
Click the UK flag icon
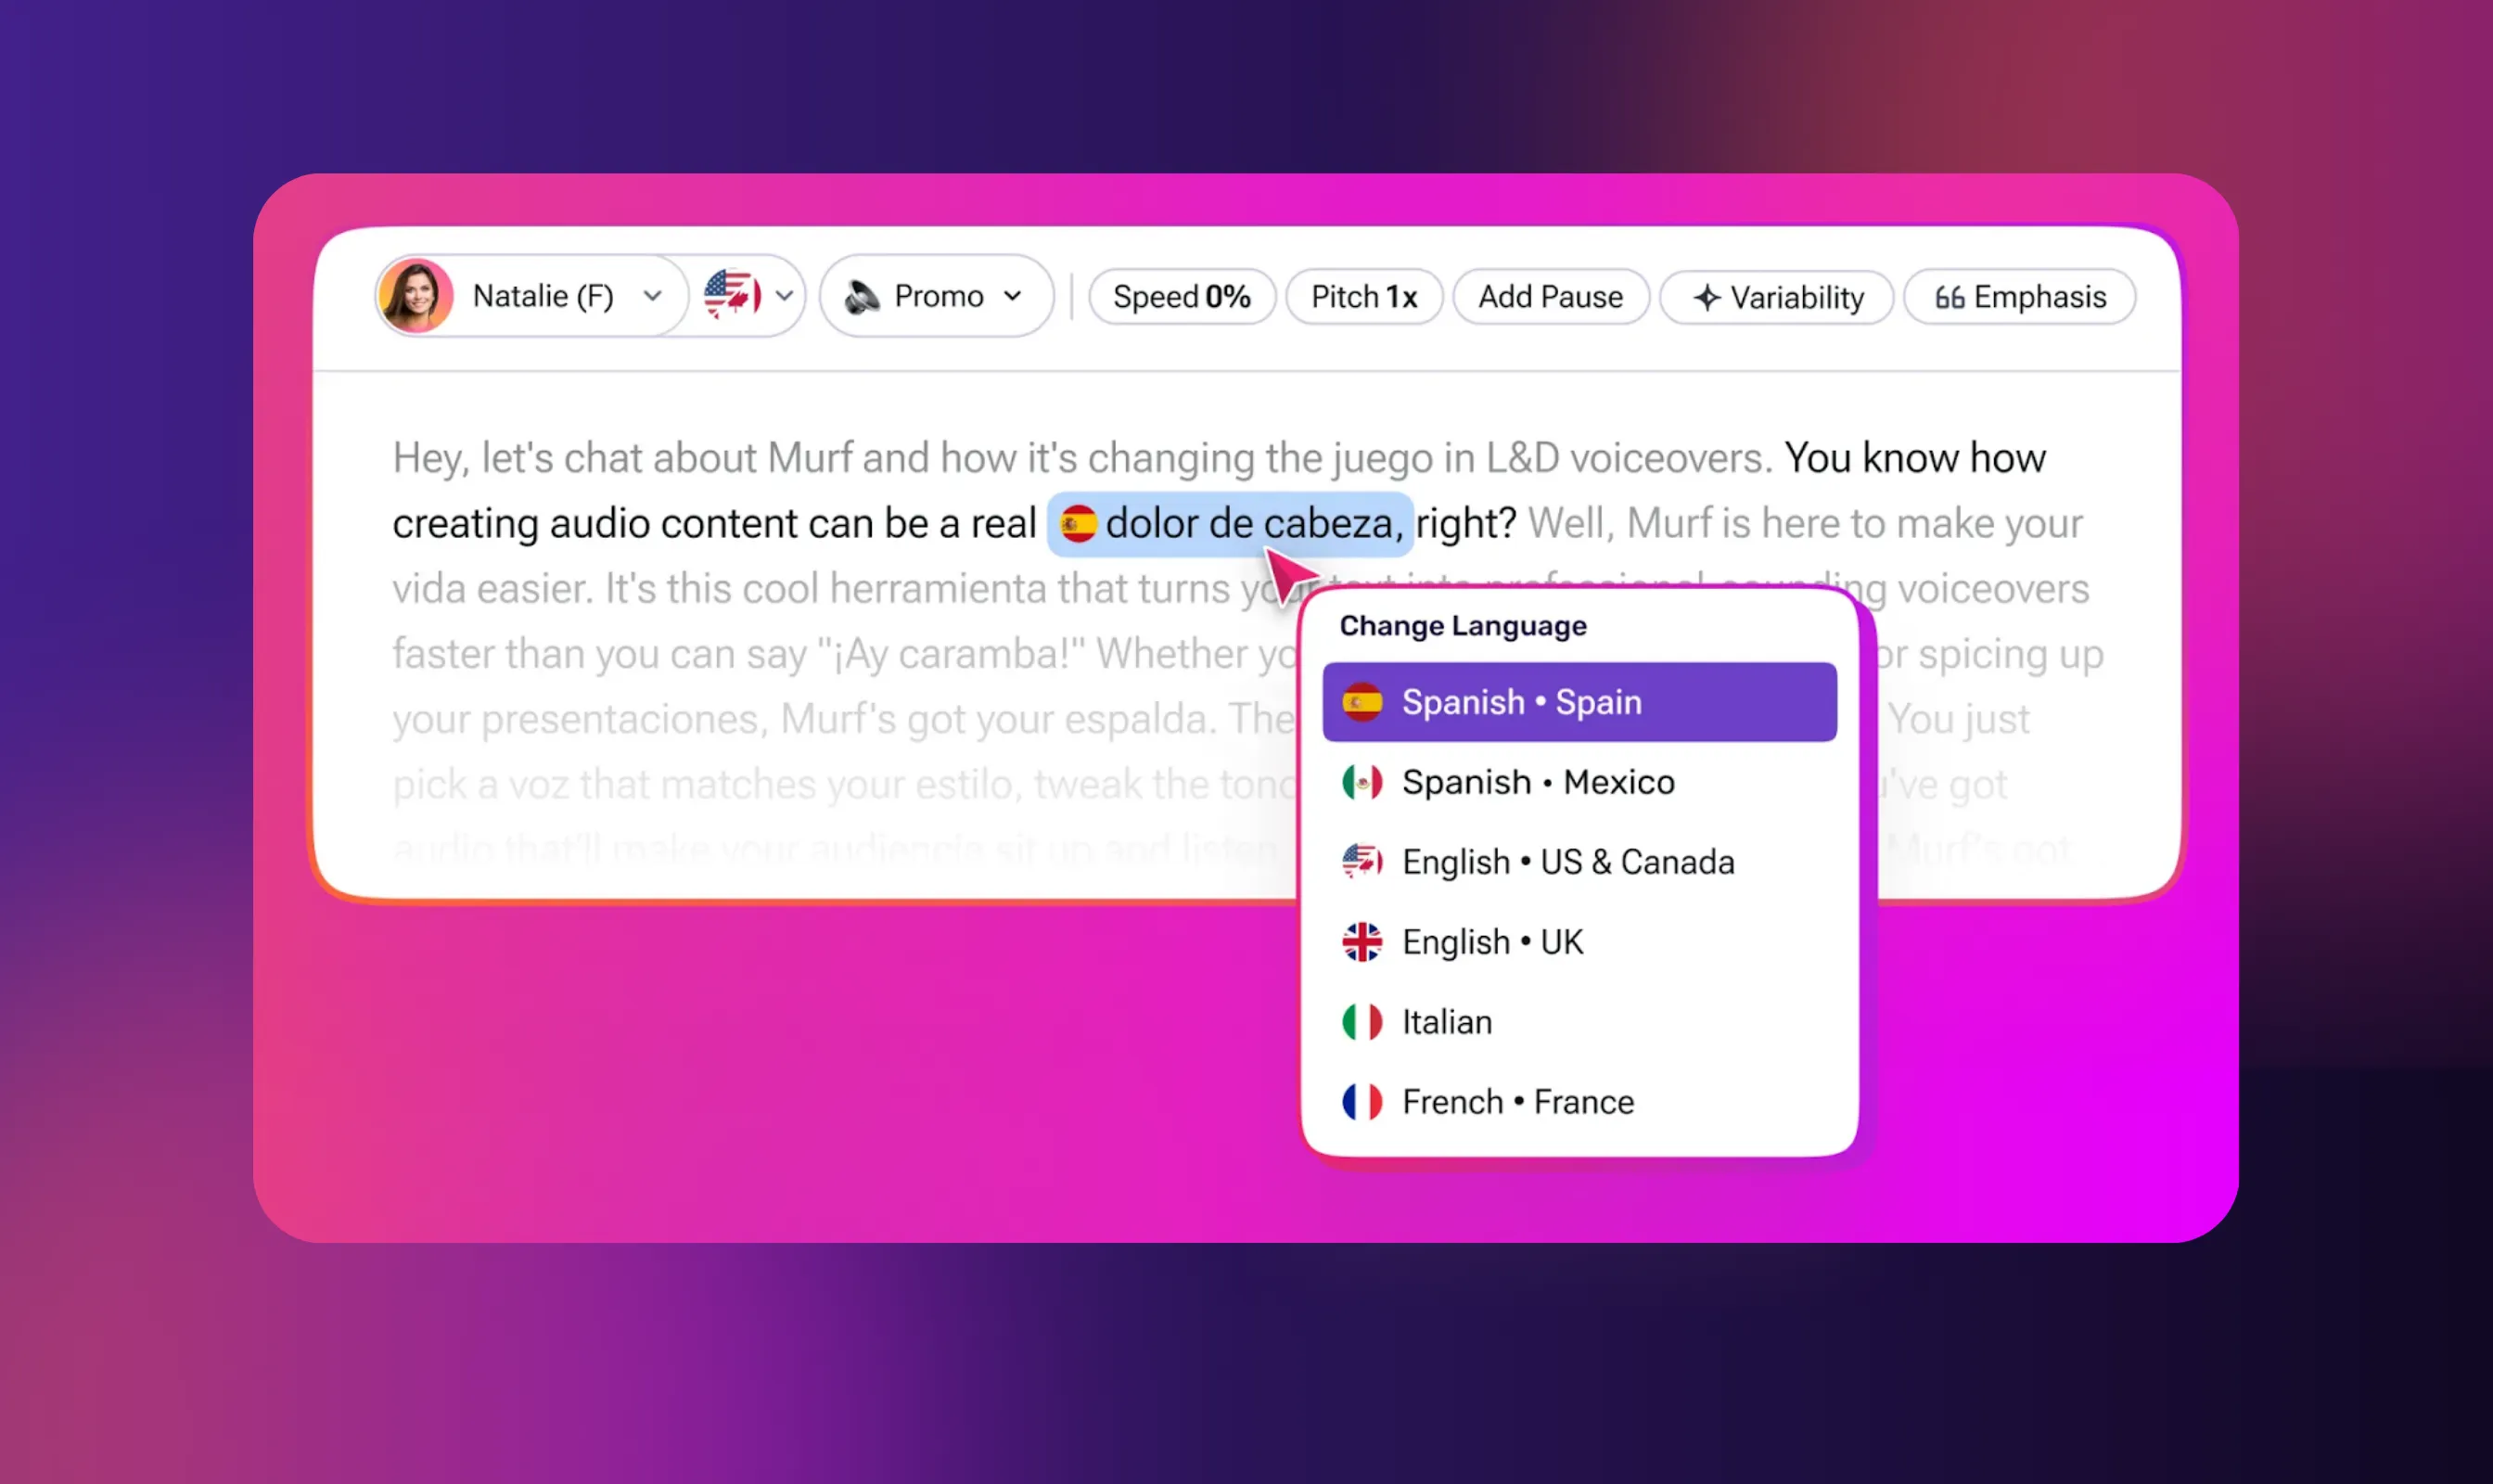pyautogui.click(x=1361, y=941)
